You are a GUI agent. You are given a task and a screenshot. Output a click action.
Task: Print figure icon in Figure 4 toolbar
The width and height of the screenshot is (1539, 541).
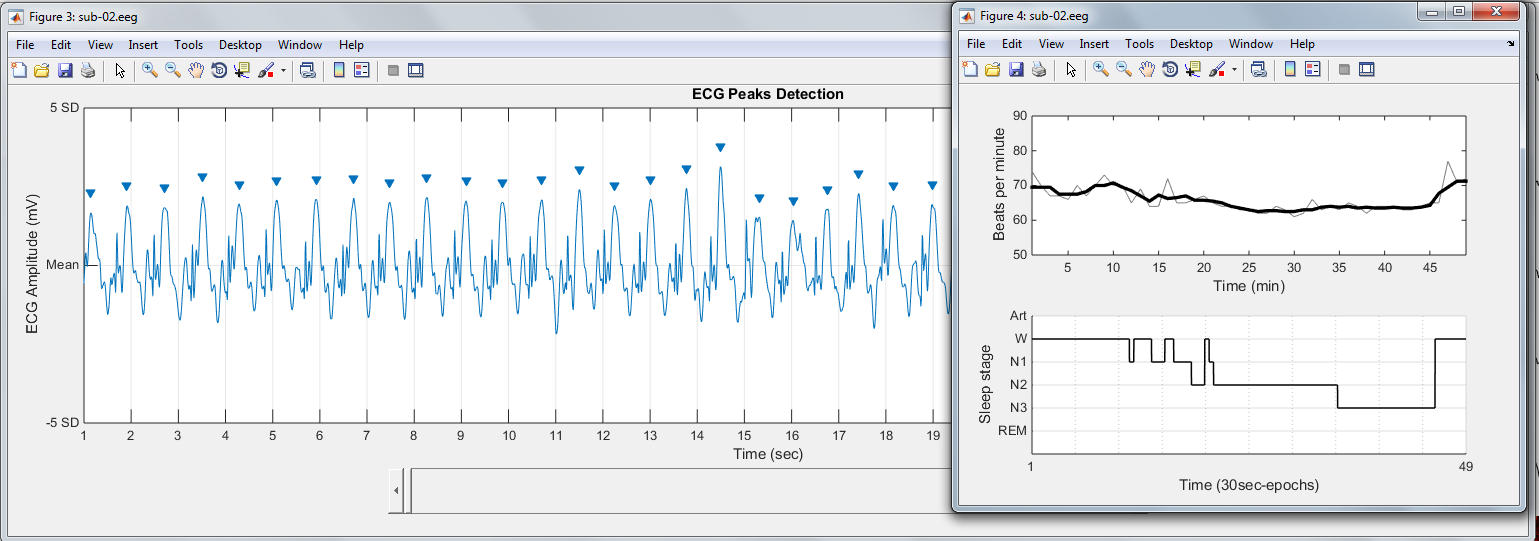point(1039,69)
